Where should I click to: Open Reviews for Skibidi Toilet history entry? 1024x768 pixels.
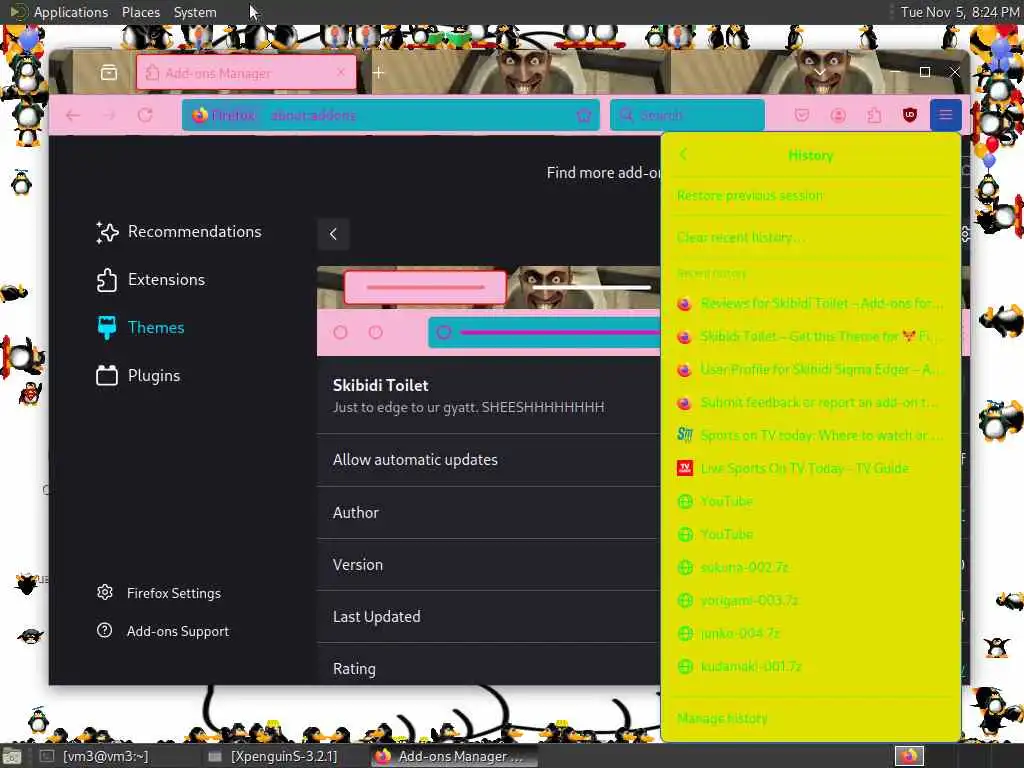(810, 304)
